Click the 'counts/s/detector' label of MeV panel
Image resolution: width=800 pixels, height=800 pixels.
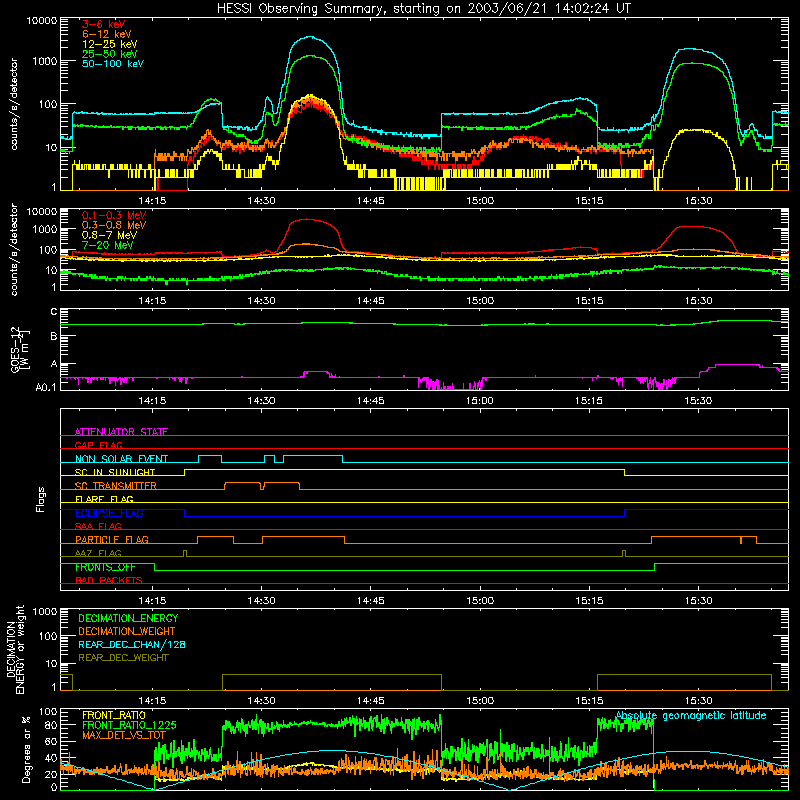click(x=14, y=249)
